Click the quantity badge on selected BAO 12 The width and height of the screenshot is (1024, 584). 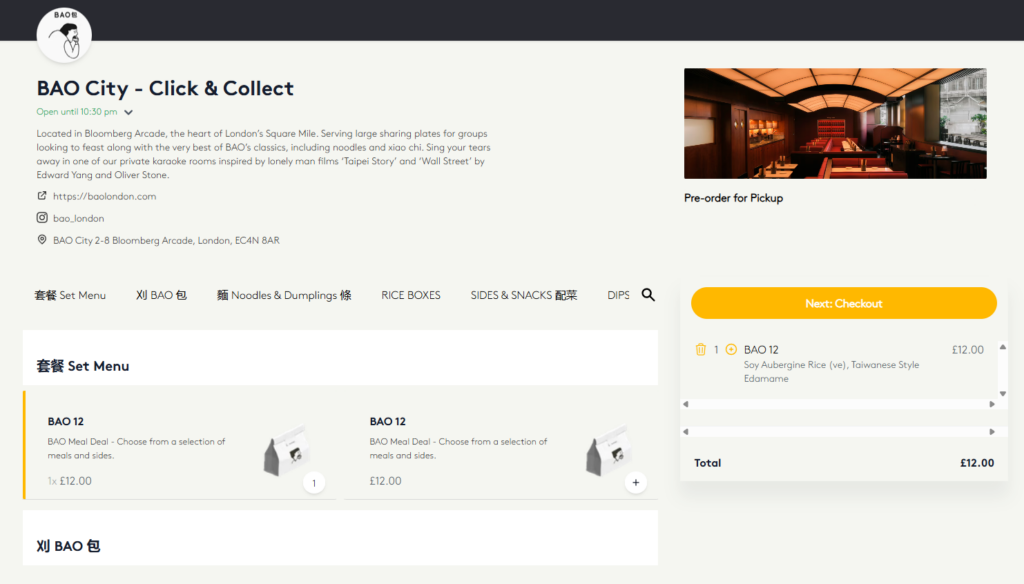pos(313,482)
